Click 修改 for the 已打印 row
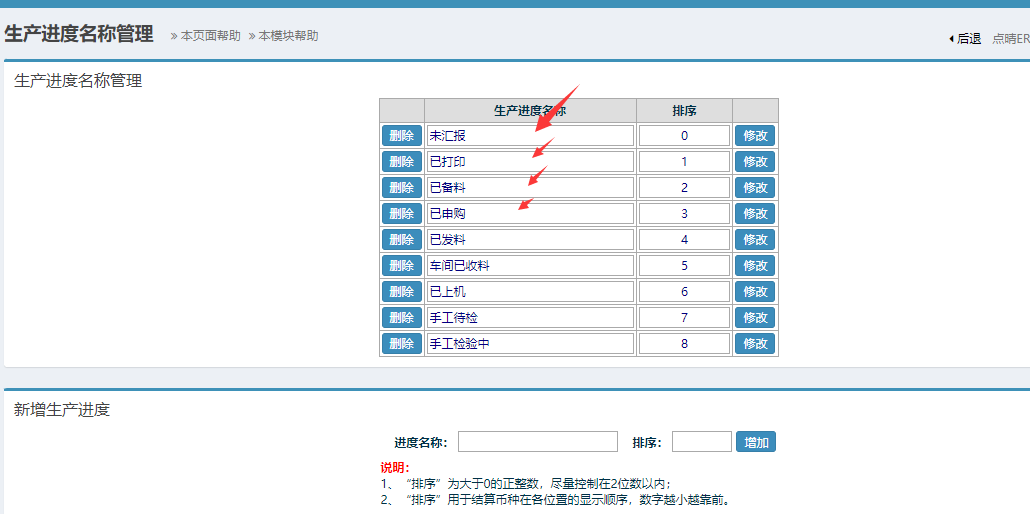Image resolution: width=1030 pixels, height=514 pixels. [755, 162]
